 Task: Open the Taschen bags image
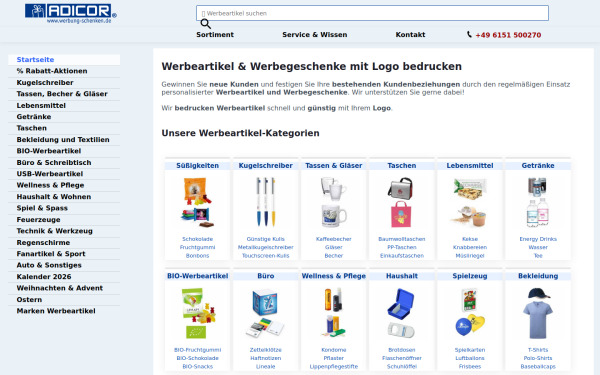point(401,202)
